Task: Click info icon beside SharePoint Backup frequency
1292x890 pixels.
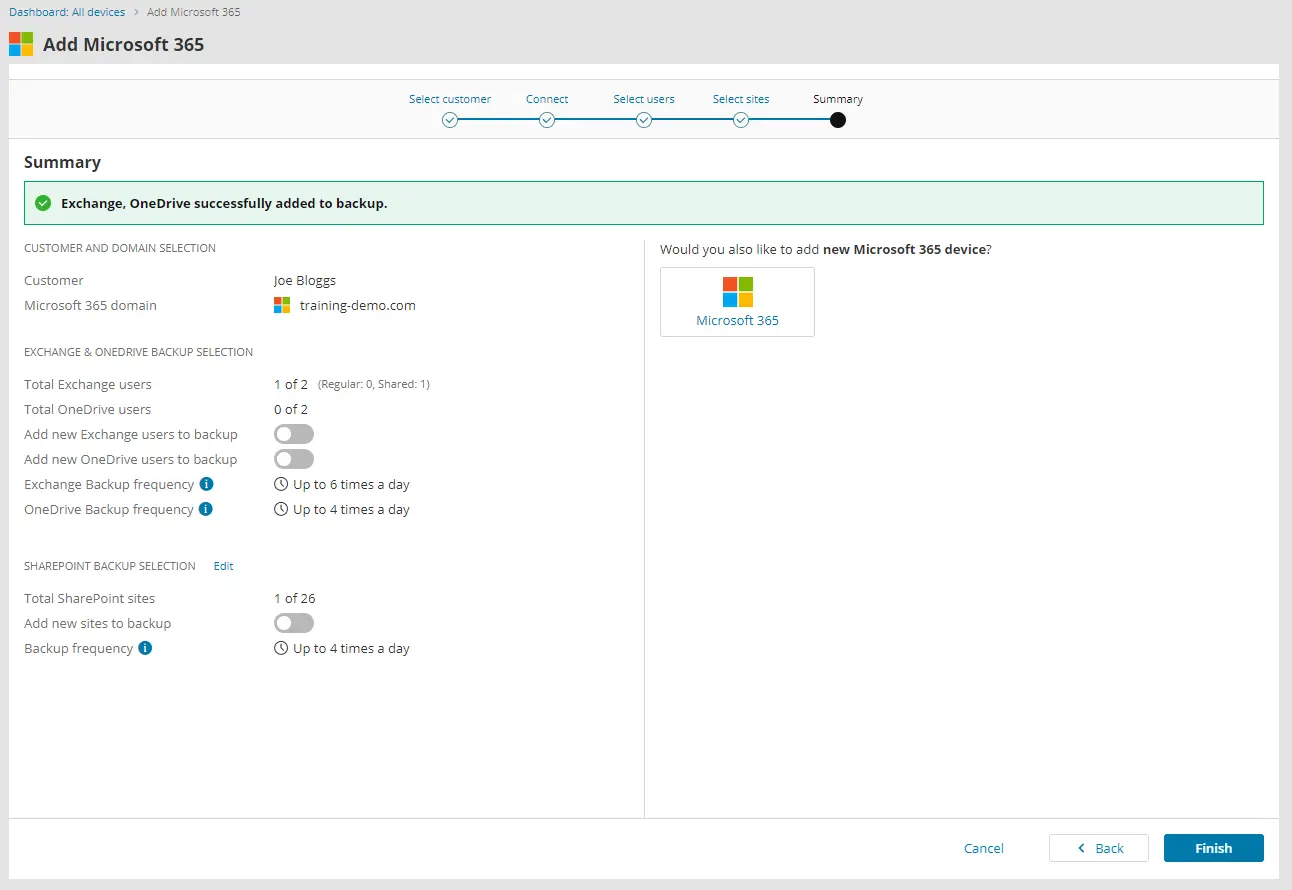Action: click(145, 648)
